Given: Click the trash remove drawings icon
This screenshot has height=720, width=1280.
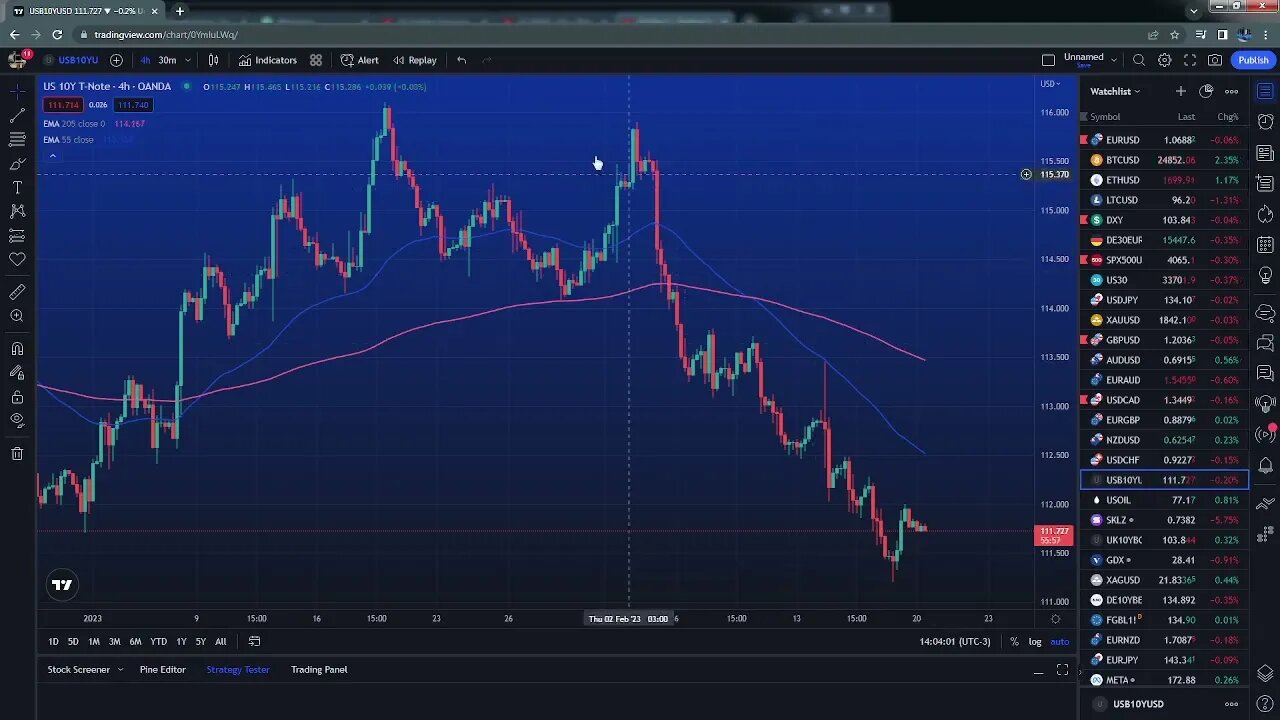Looking at the screenshot, I should click(x=17, y=454).
